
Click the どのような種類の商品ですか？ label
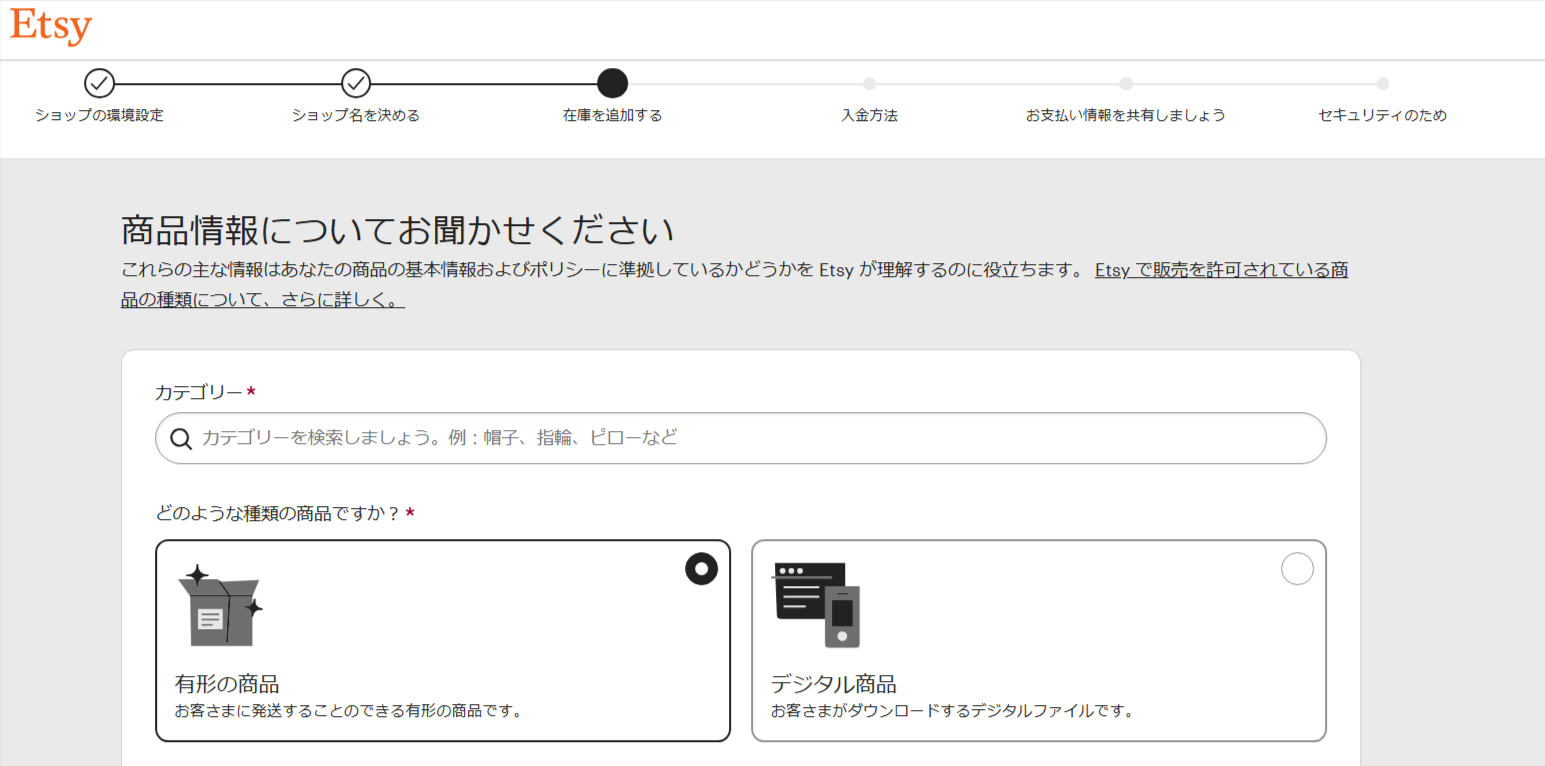278,513
